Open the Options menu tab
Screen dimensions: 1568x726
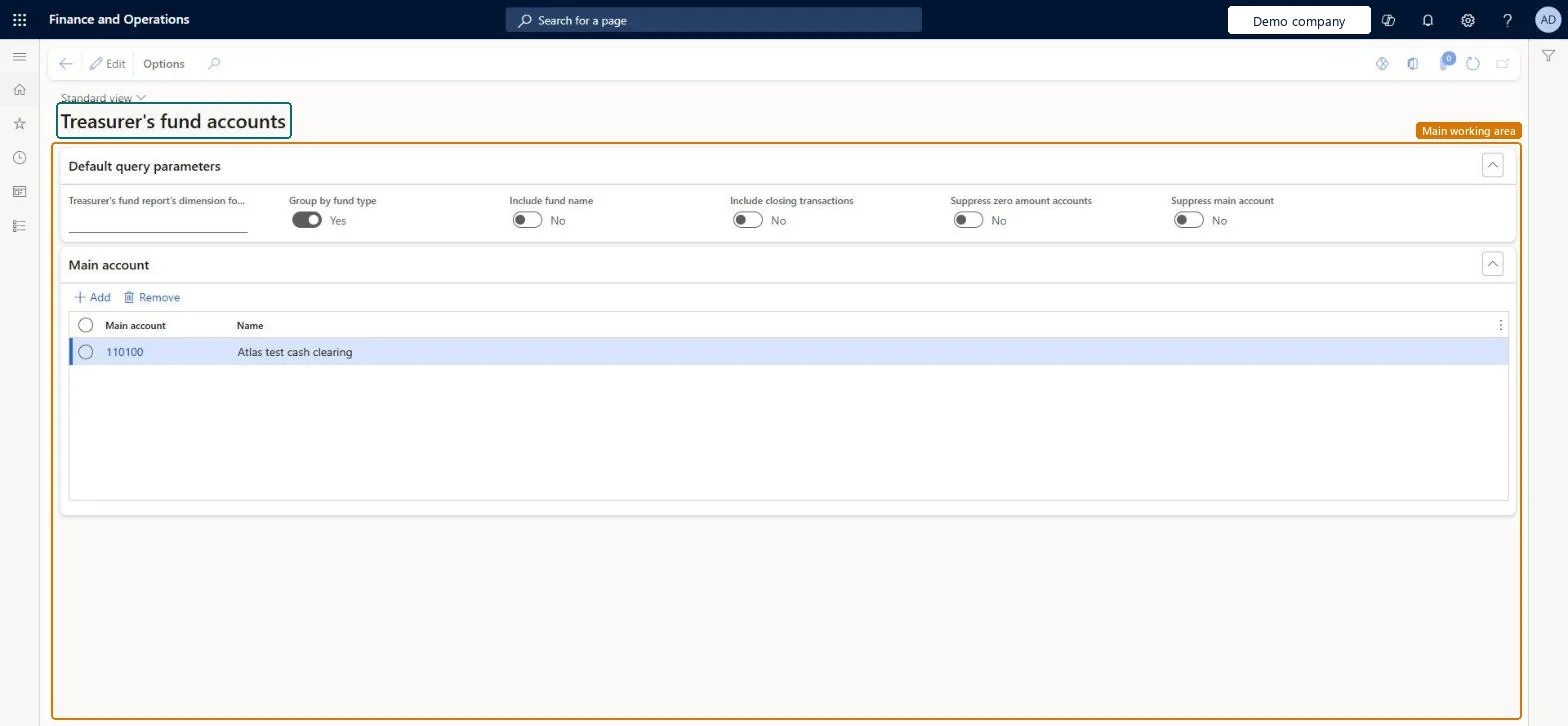164,64
